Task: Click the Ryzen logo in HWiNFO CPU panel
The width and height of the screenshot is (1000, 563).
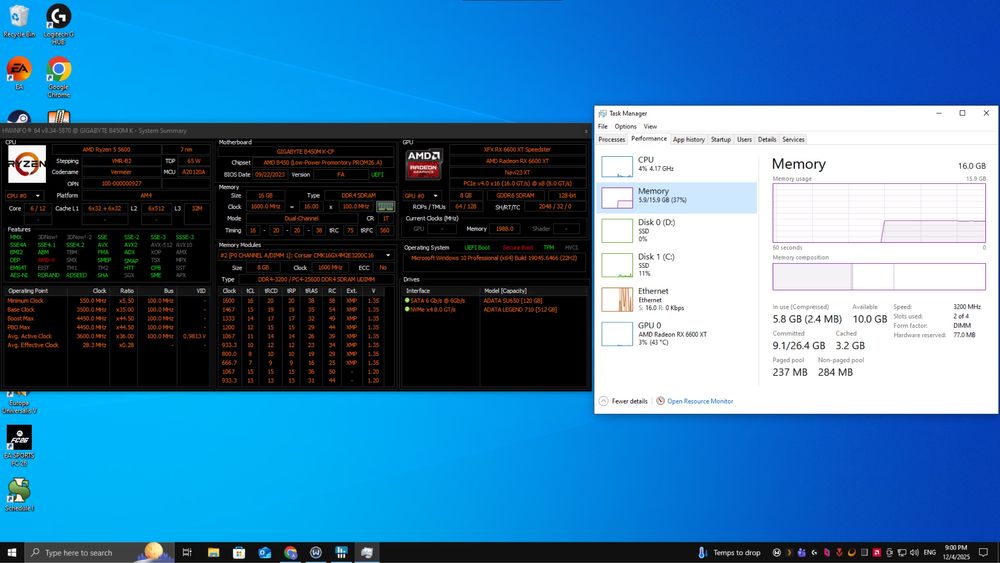Action: 27,164
